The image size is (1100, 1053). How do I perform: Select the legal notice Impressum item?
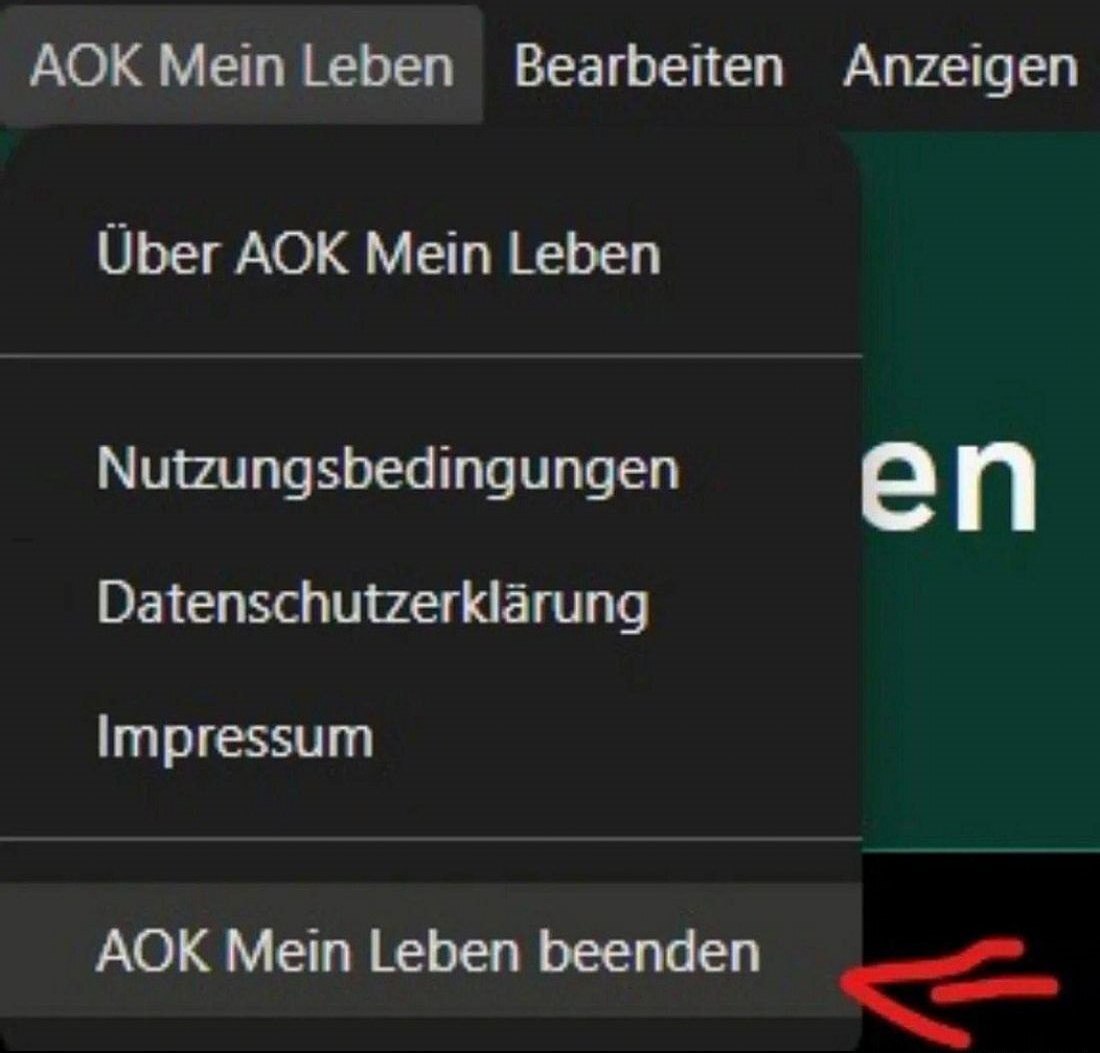[234, 737]
